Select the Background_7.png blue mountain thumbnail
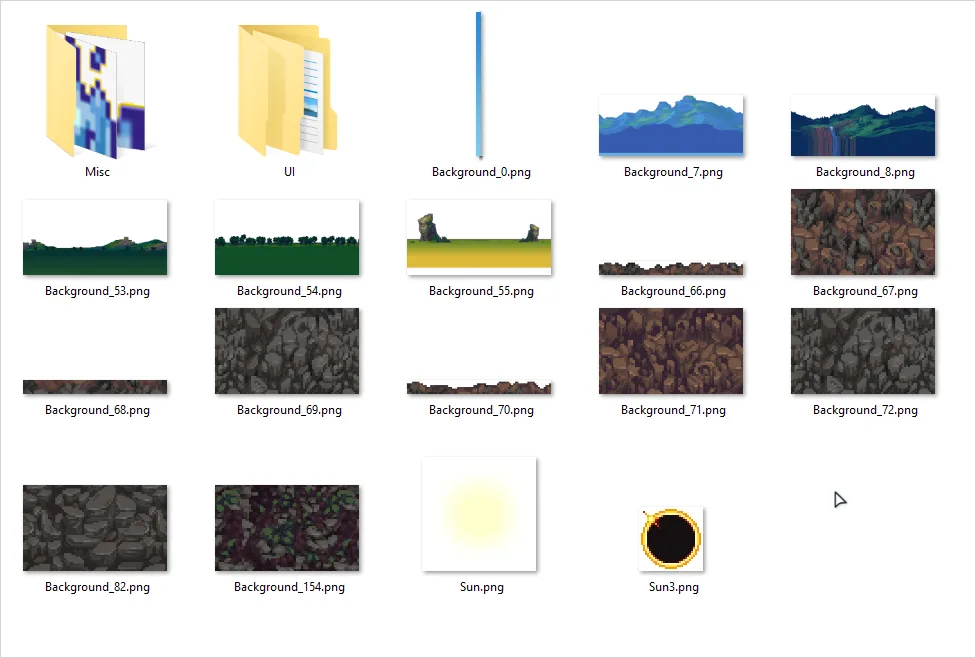This screenshot has width=975, height=658. pyautogui.click(x=671, y=125)
